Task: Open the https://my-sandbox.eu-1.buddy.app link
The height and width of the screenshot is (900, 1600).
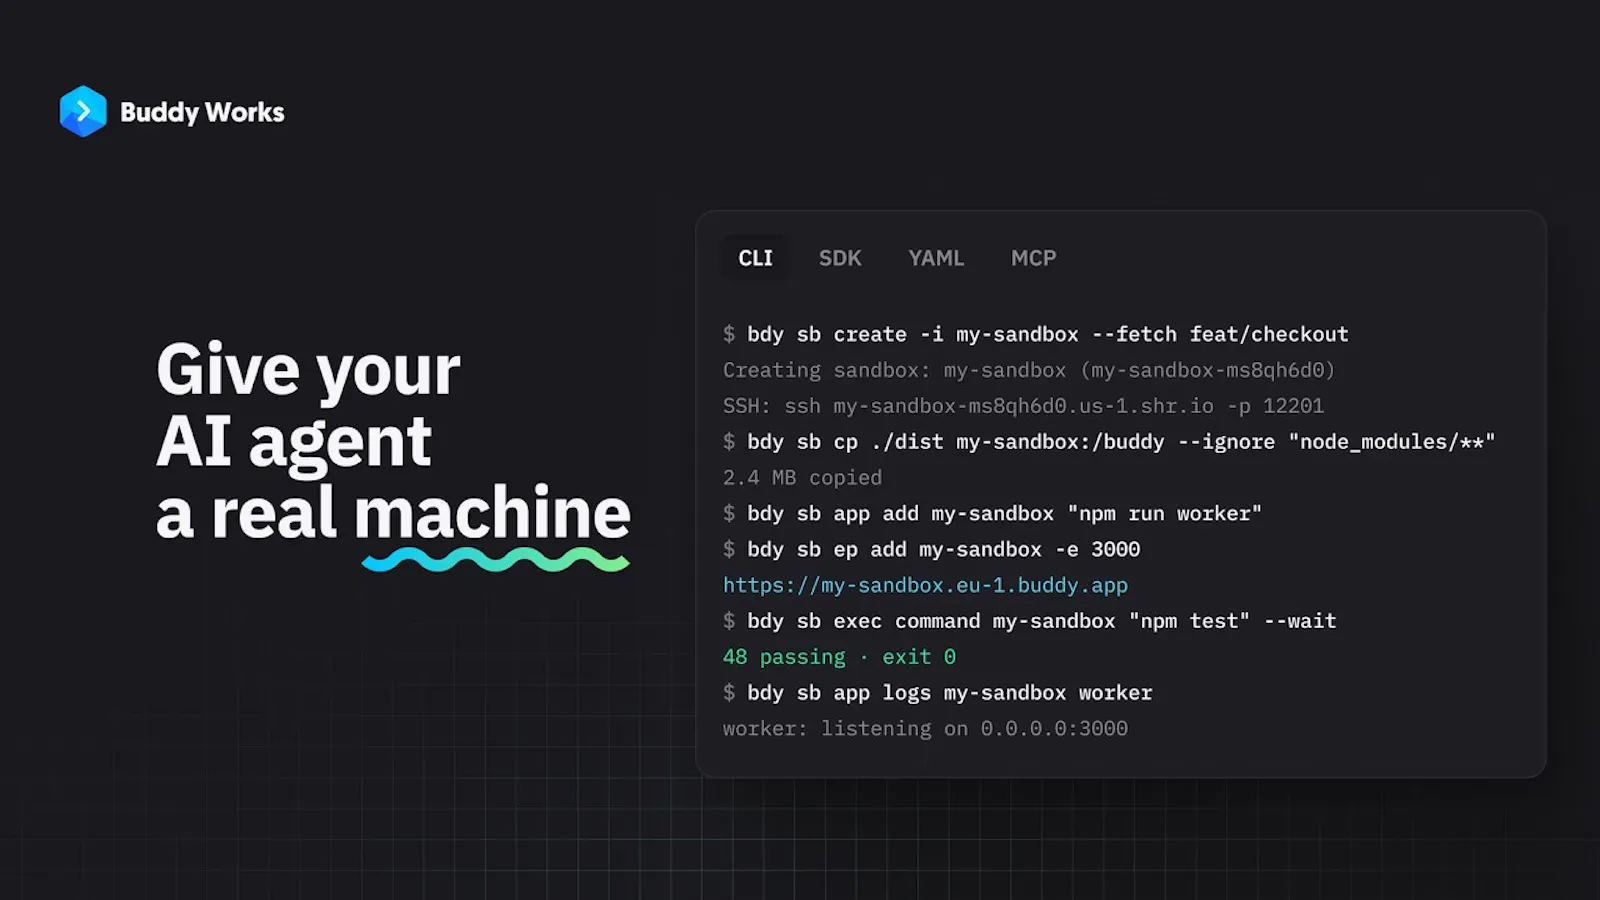Action: [x=925, y=585]
